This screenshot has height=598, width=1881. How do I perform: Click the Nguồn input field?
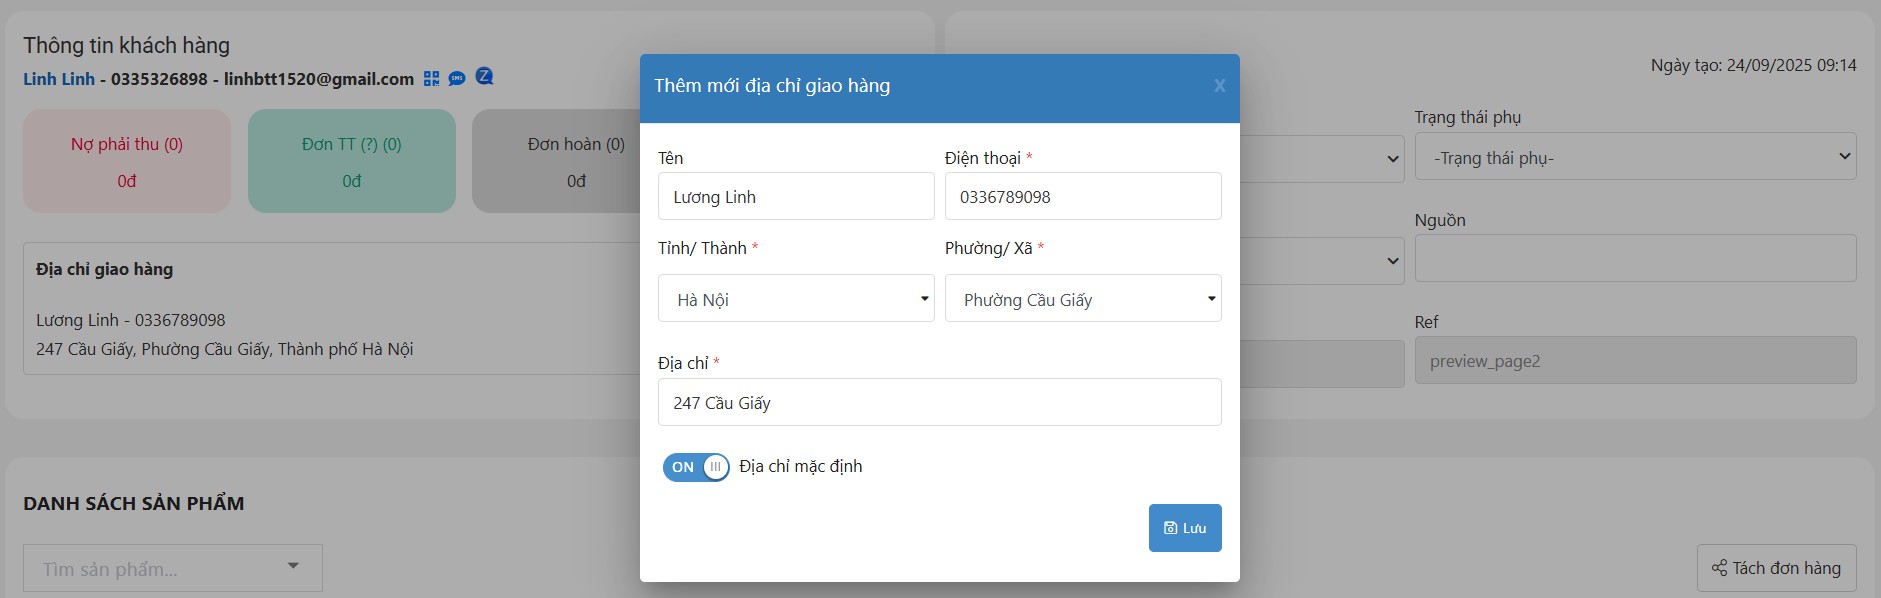[1635, 259]
